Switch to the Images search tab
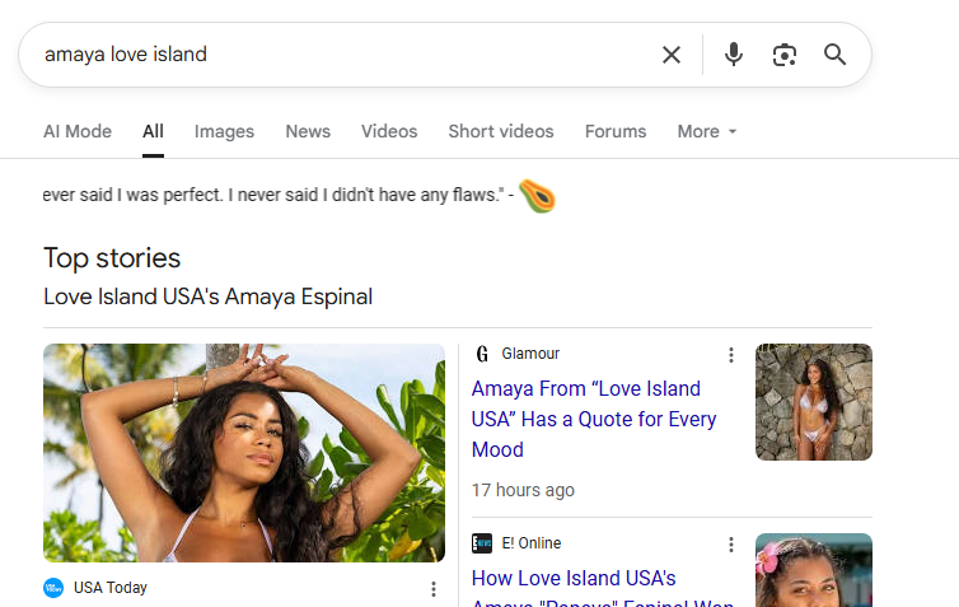959x607 pixels. click(x=224, y=131)
